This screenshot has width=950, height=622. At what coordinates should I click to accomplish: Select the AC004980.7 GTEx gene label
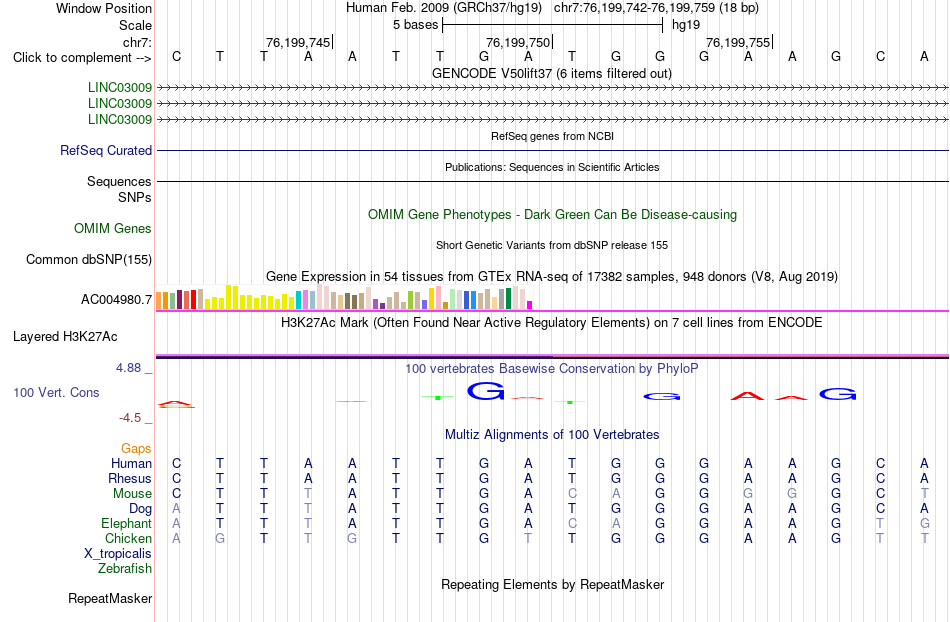(x=116, y=299)
